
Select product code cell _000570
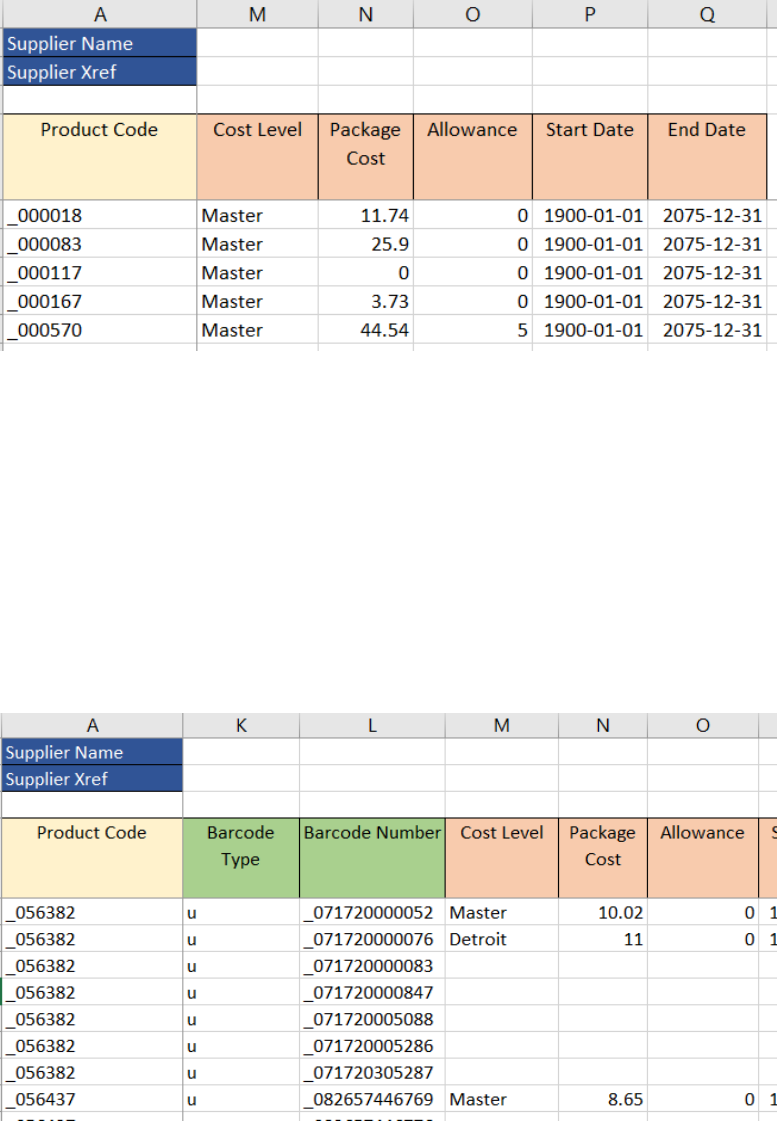[x=99, y=330]
